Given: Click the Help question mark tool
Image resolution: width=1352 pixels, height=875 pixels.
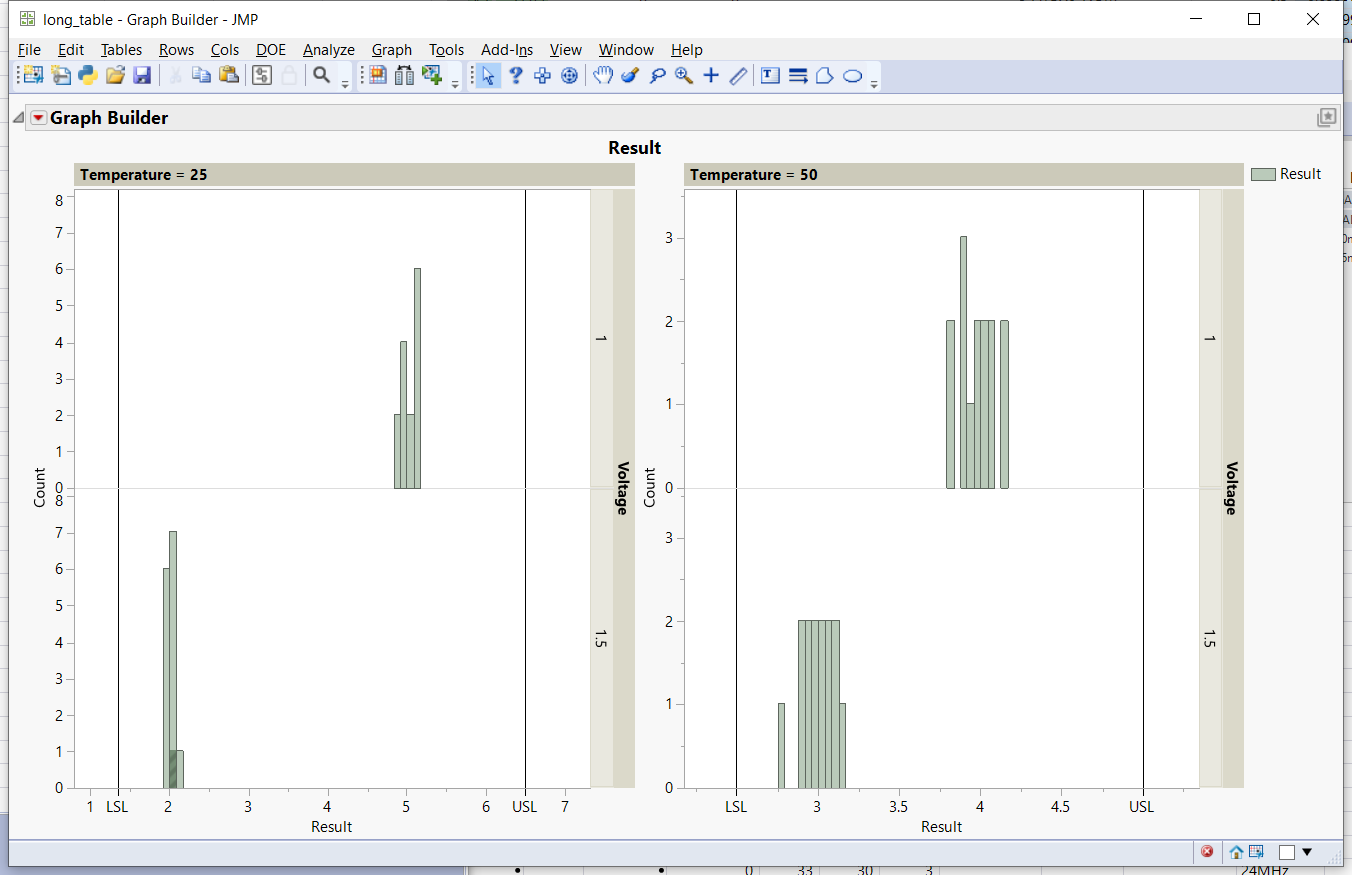Looking at the screenshot, I should tap(516, 75).
